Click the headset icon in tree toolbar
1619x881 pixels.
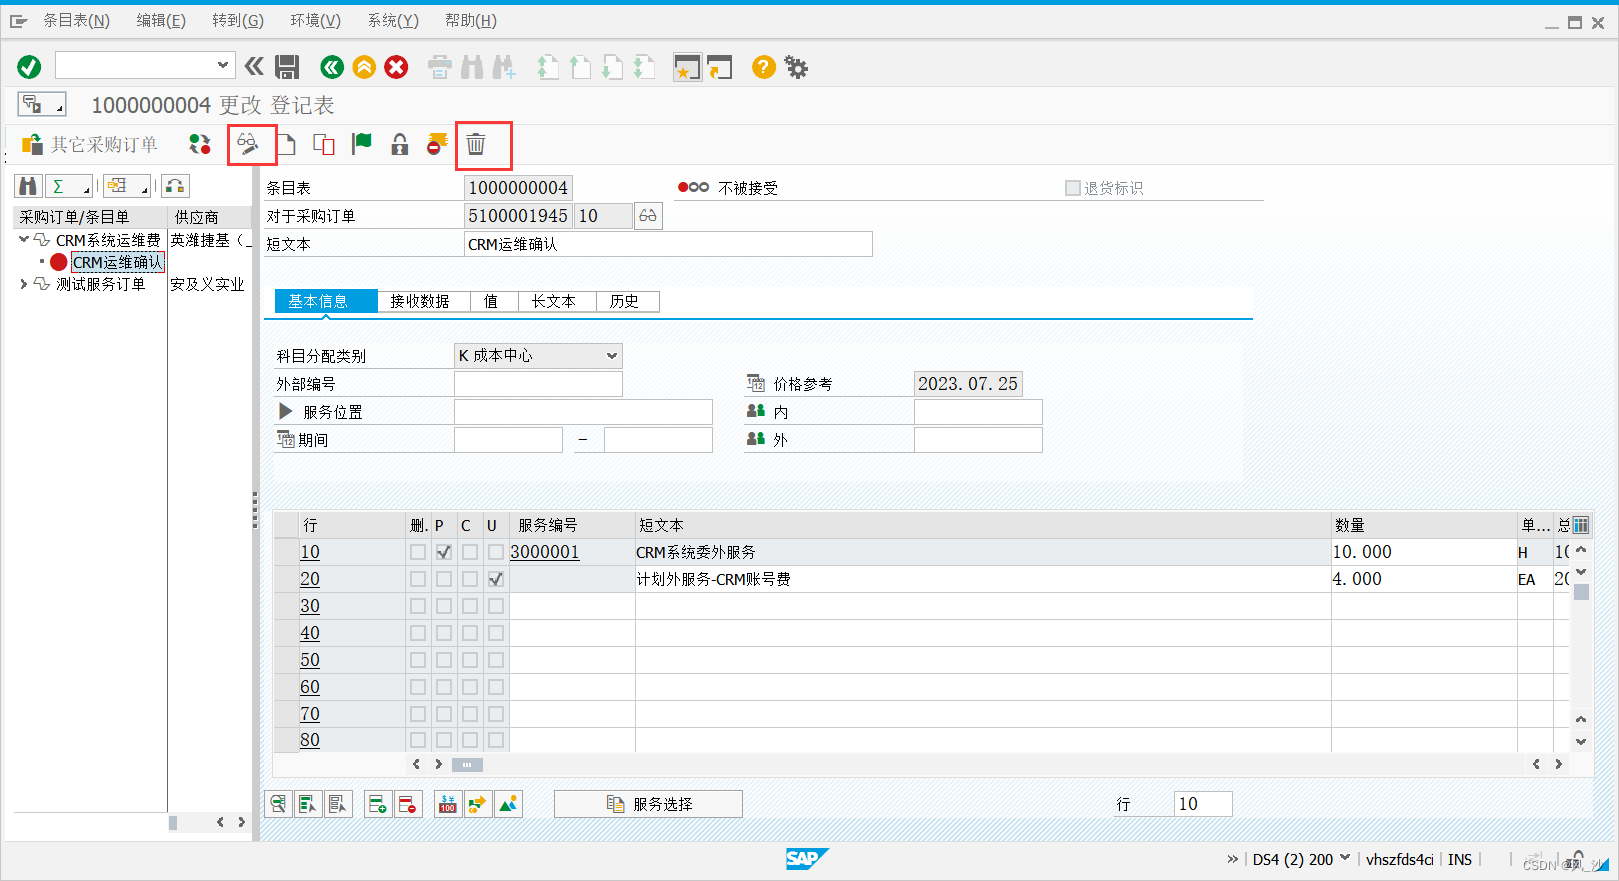coord(176,186)
